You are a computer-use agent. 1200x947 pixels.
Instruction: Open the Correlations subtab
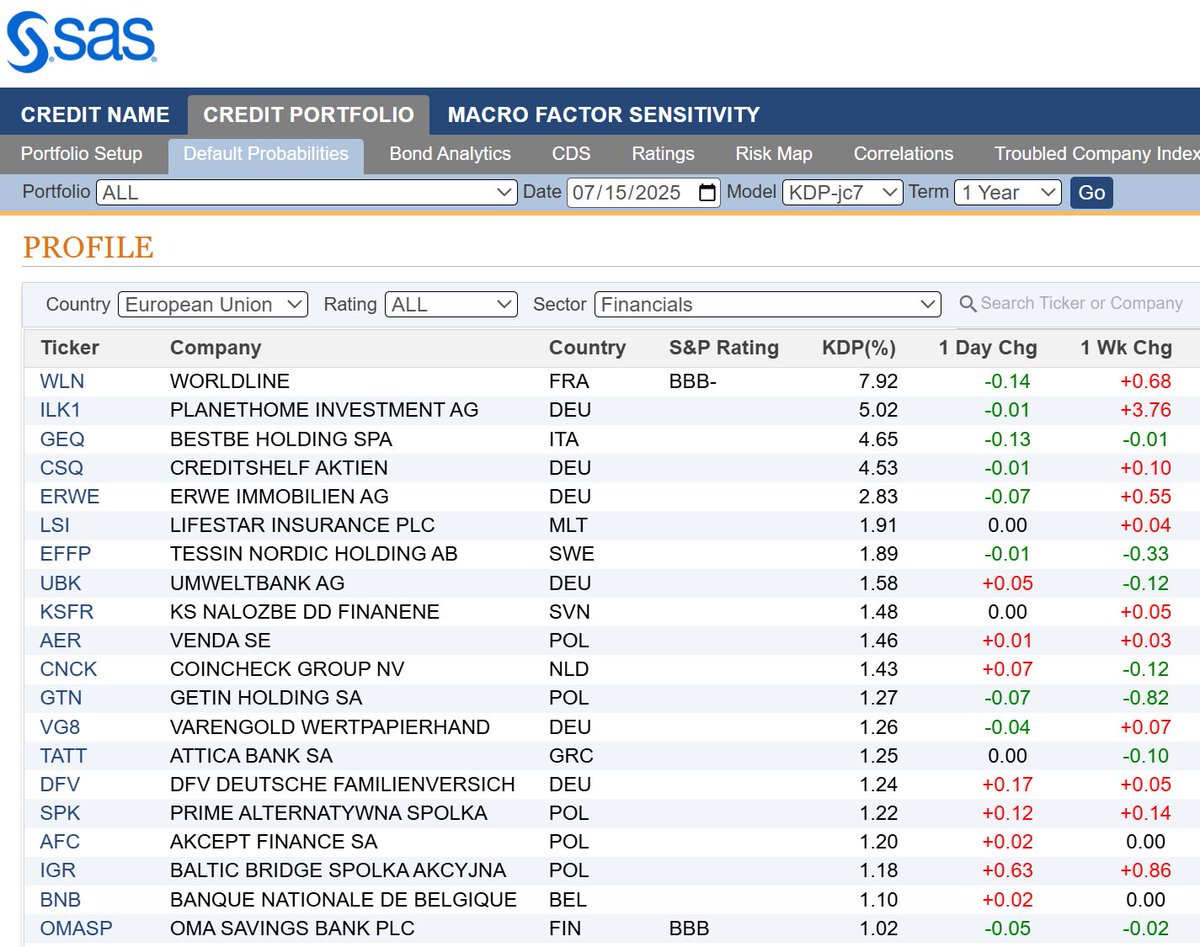point(903,154)
